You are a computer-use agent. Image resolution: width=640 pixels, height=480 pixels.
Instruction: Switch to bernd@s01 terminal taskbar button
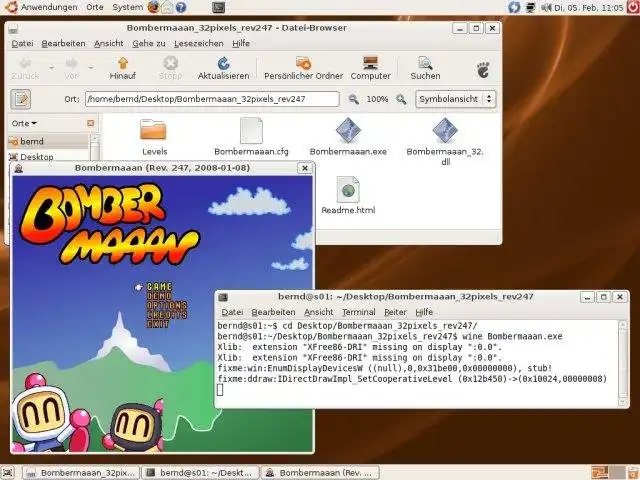(200, 473)
